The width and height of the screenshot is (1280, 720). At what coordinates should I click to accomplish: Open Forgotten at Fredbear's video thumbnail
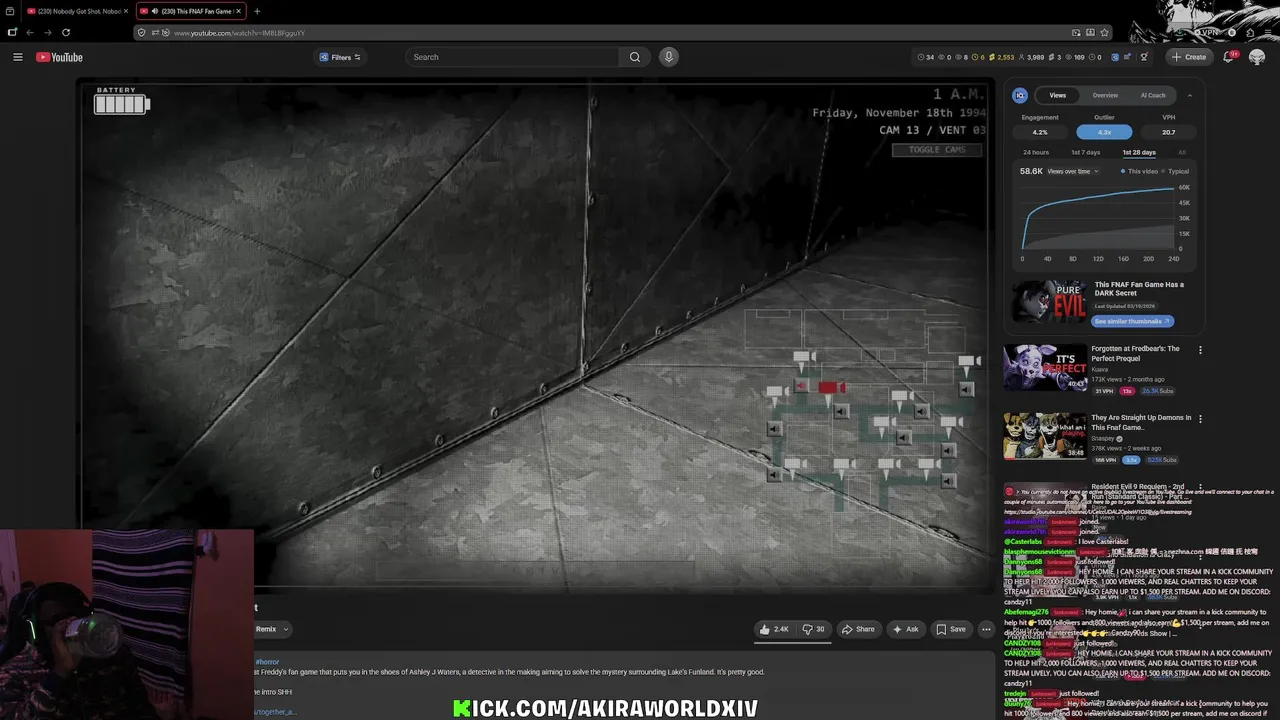pyautogui.click(x=1045, y=367)
